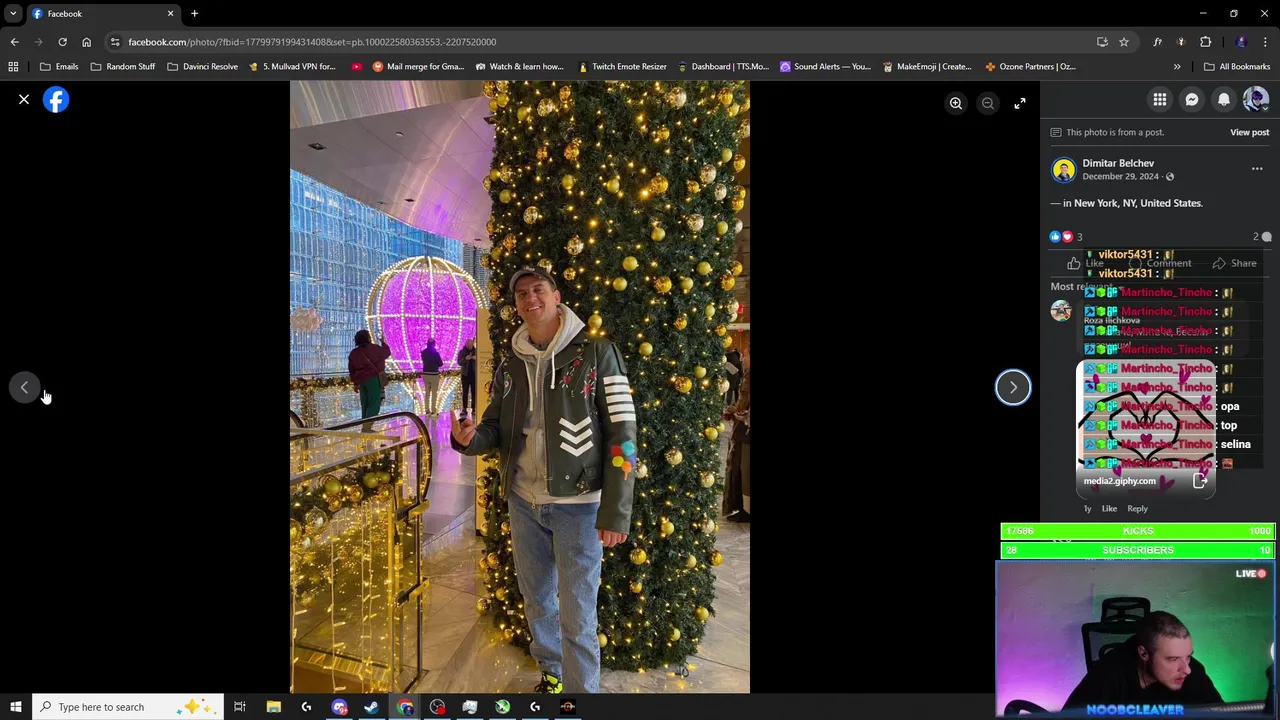Open File Explorer from taskbar

[273, 707]
